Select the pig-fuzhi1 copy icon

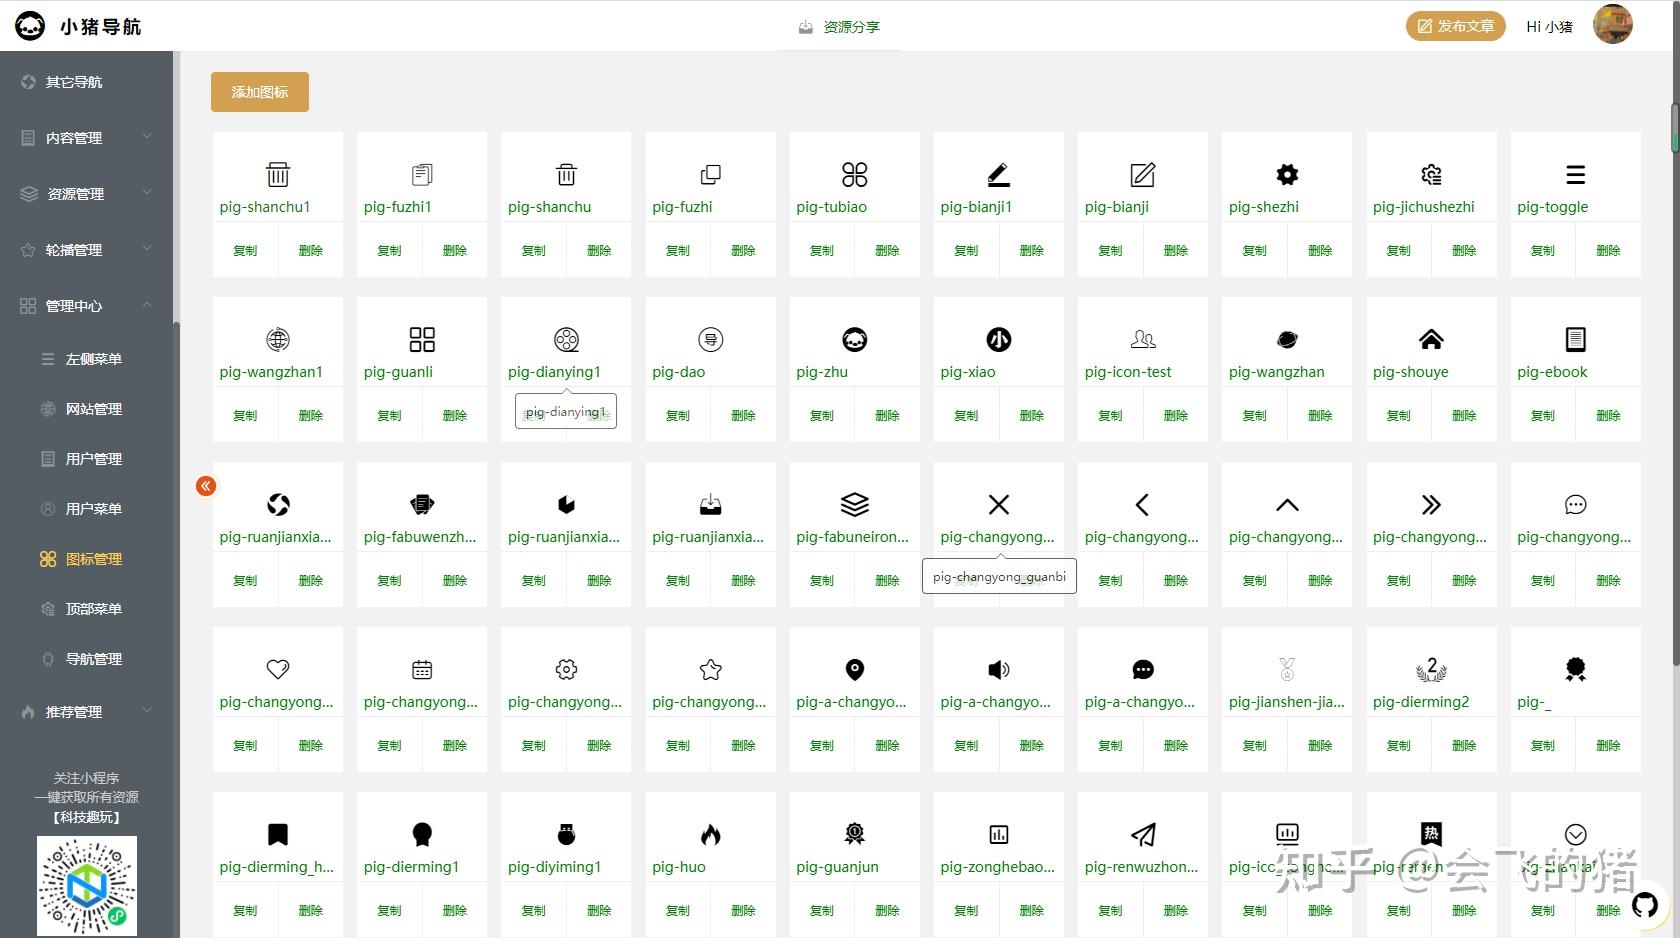[x=422, y=175]
